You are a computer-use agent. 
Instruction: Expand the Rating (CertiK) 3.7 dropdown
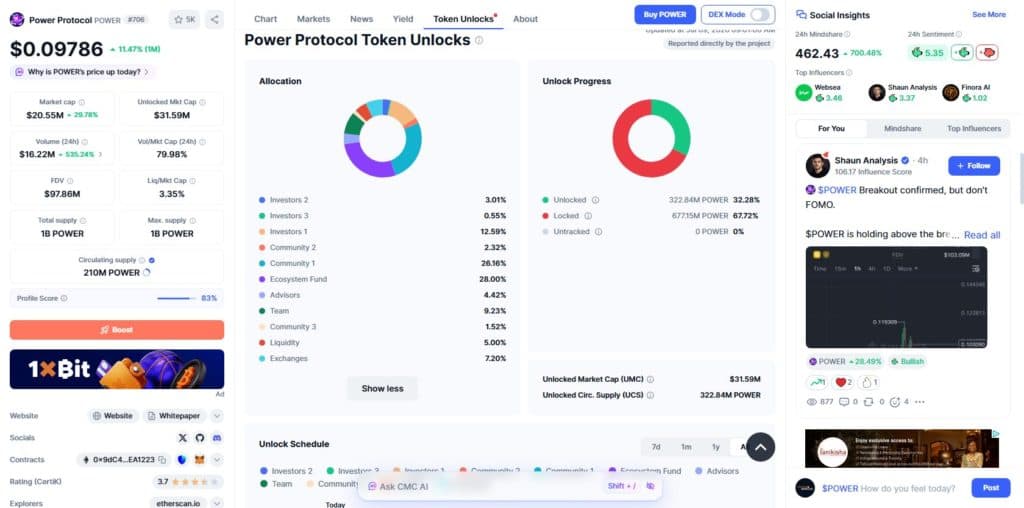pyautogui.click(x=188, y=482)
